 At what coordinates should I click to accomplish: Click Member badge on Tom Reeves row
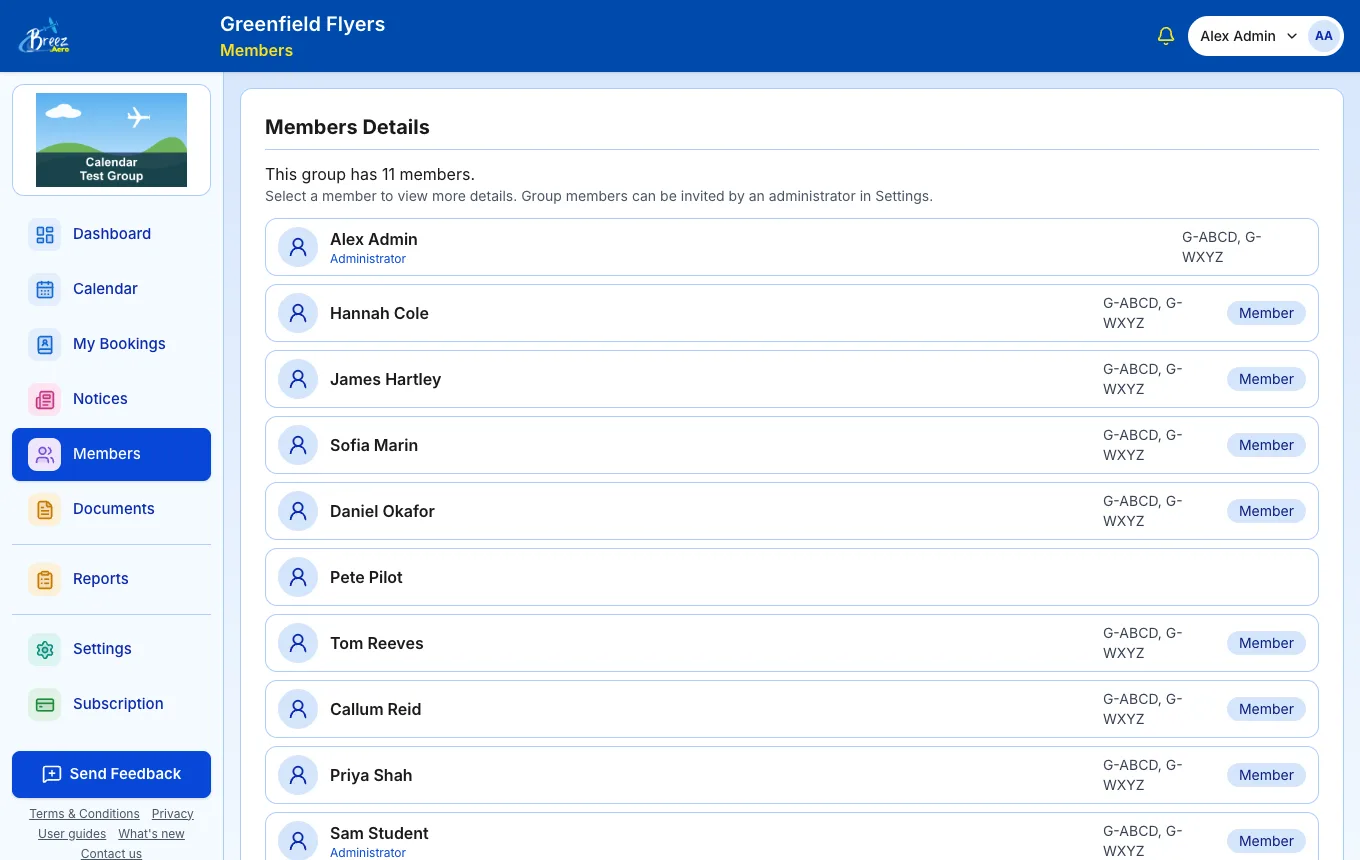pyautogui.click(x=1266, y=643)
